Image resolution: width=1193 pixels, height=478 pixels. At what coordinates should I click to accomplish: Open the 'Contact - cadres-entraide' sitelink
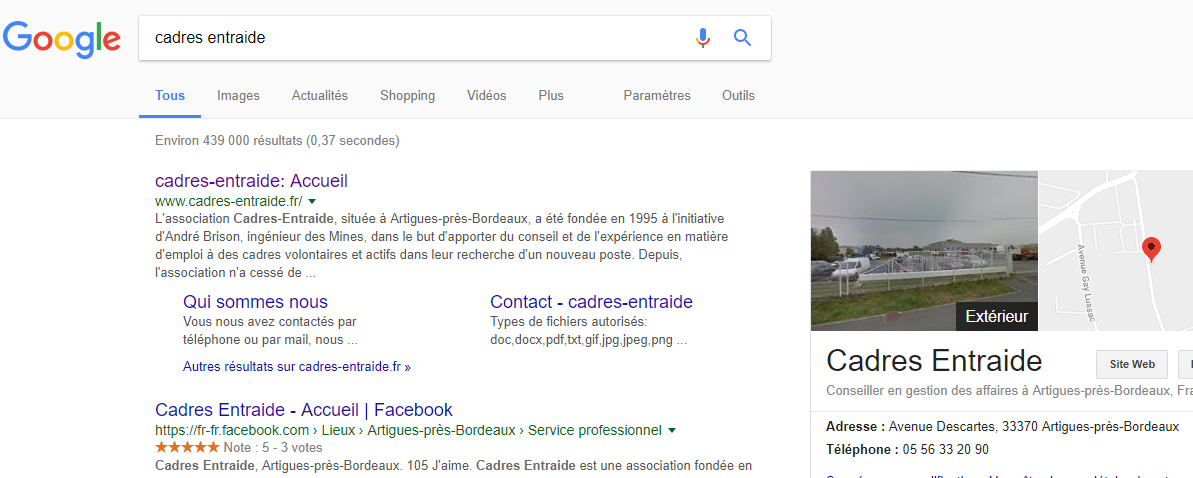point(591,301)
